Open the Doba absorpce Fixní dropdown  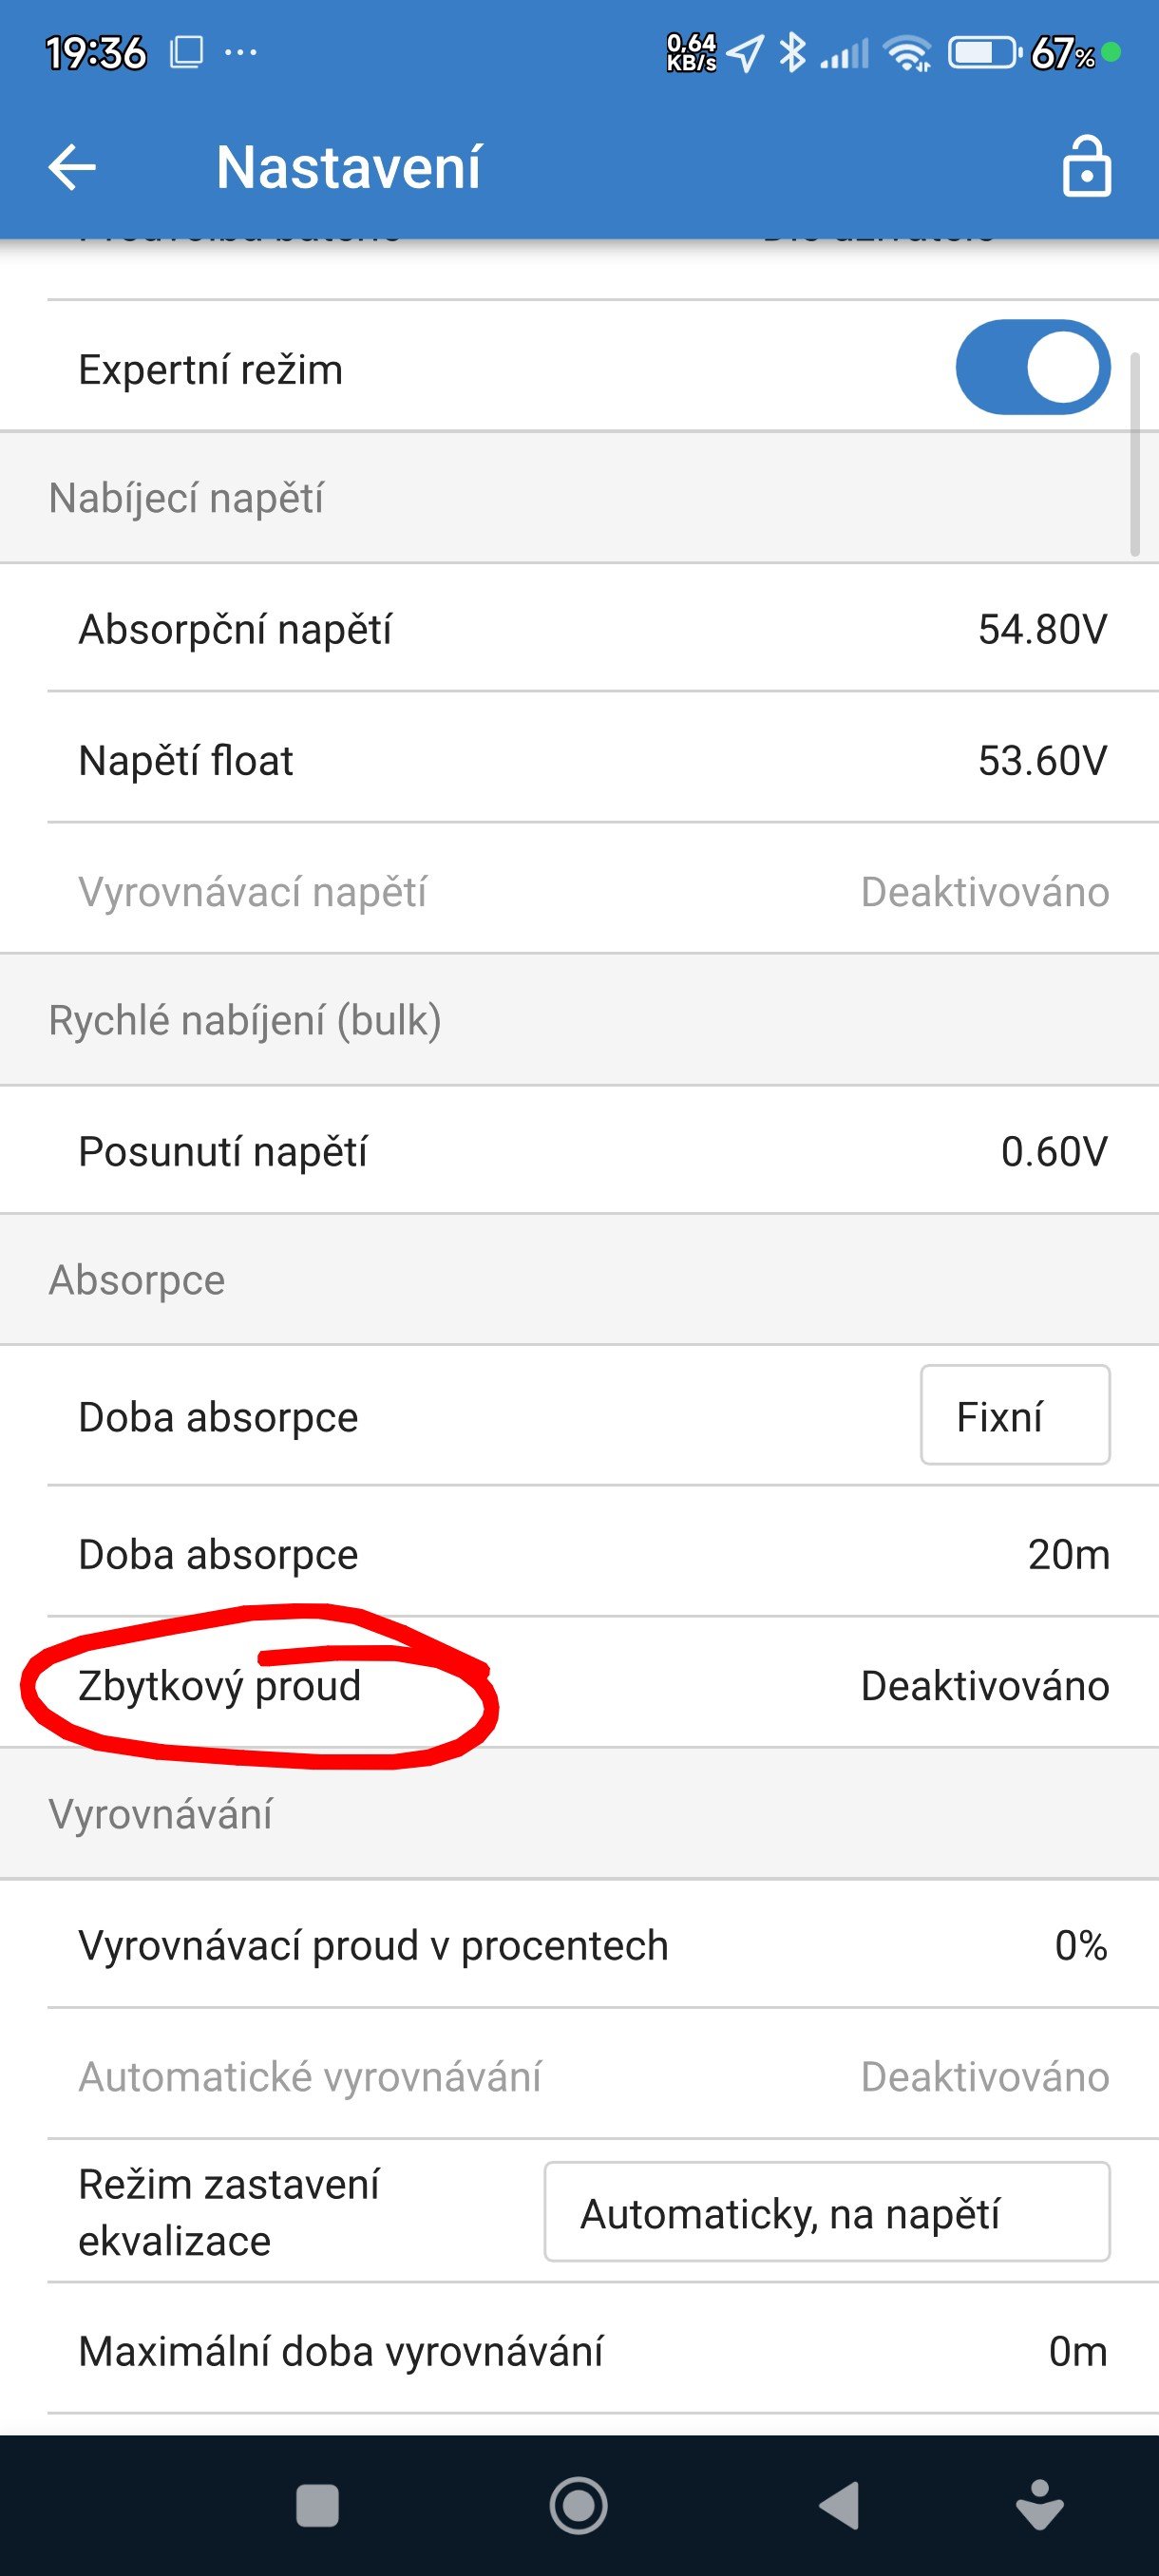click(x=1015, y=1415)
